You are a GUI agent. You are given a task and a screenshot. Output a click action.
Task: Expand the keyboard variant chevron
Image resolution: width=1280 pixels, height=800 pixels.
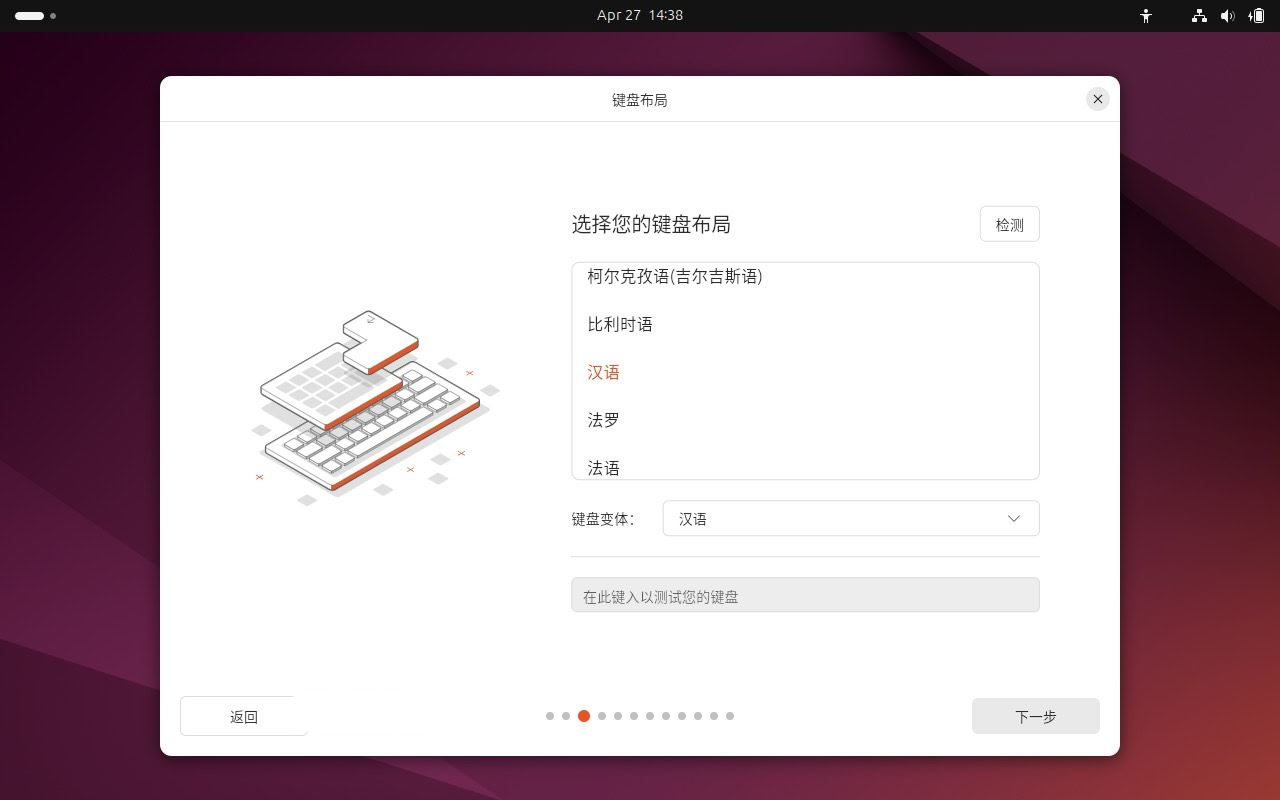pyautogui.click(x=1014, y=518)
